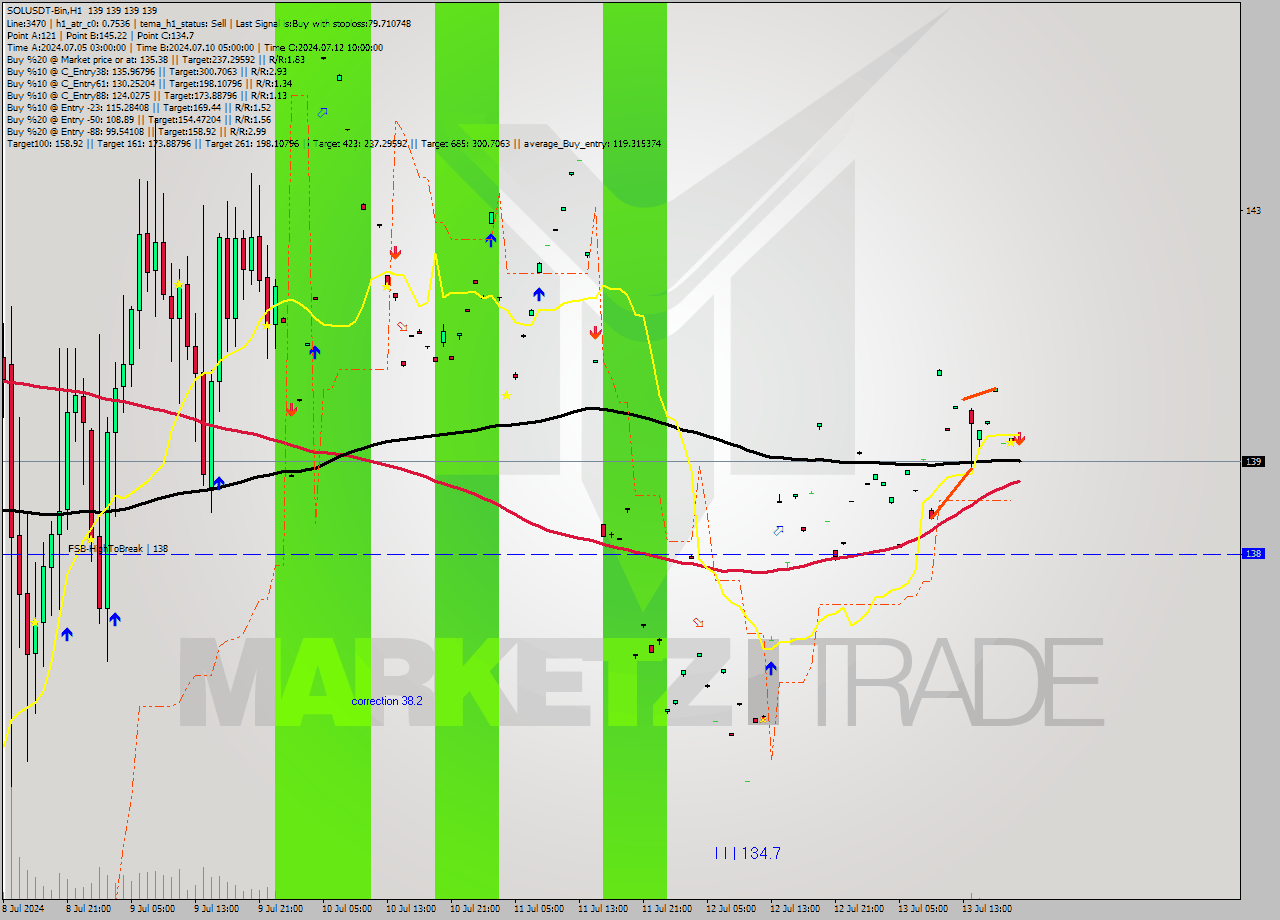Click the '8 Jul 21:00' time axis label
1280x920 pixels.
pos(88,909)
